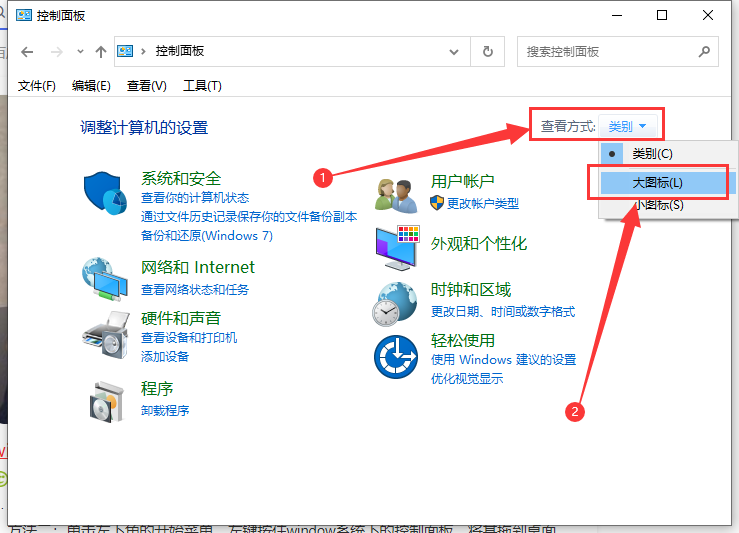Click the refresh button in address bar

pos(487,51)
